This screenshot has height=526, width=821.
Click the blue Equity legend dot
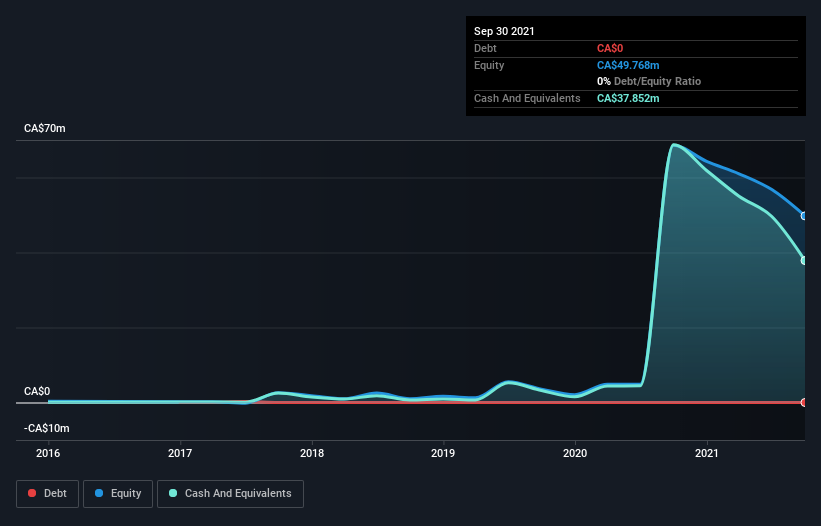point(99,493)
